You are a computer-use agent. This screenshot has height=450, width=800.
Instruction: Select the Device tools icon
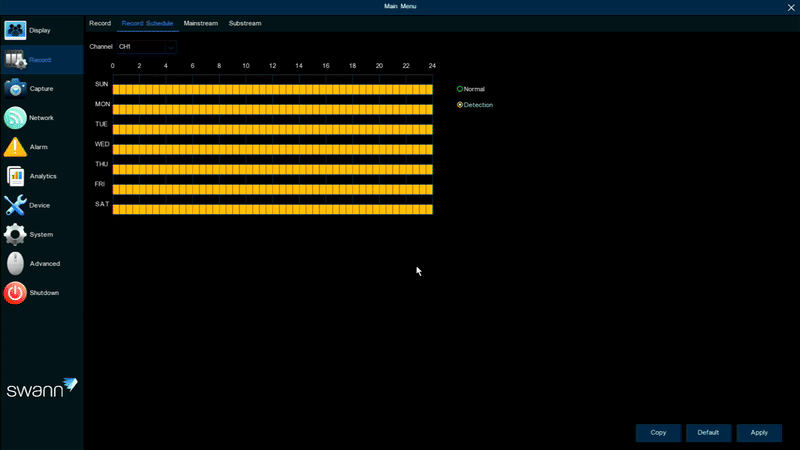point(15,205)
